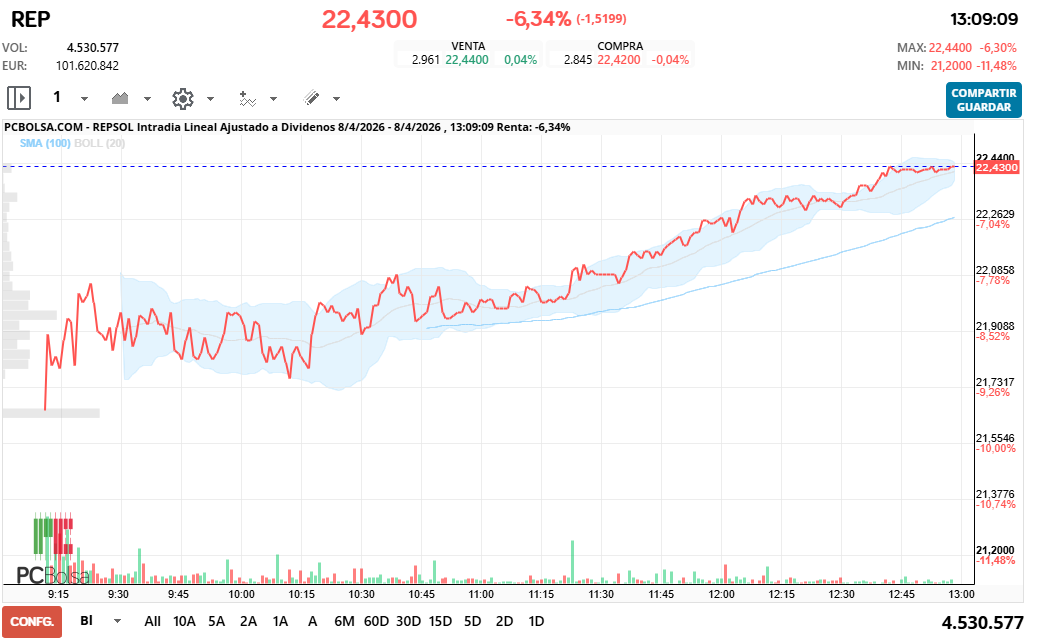Viewport: 1037px width, 643px height.
Task: Select the drawing pencil tool icon
Action: click(313, 98)
